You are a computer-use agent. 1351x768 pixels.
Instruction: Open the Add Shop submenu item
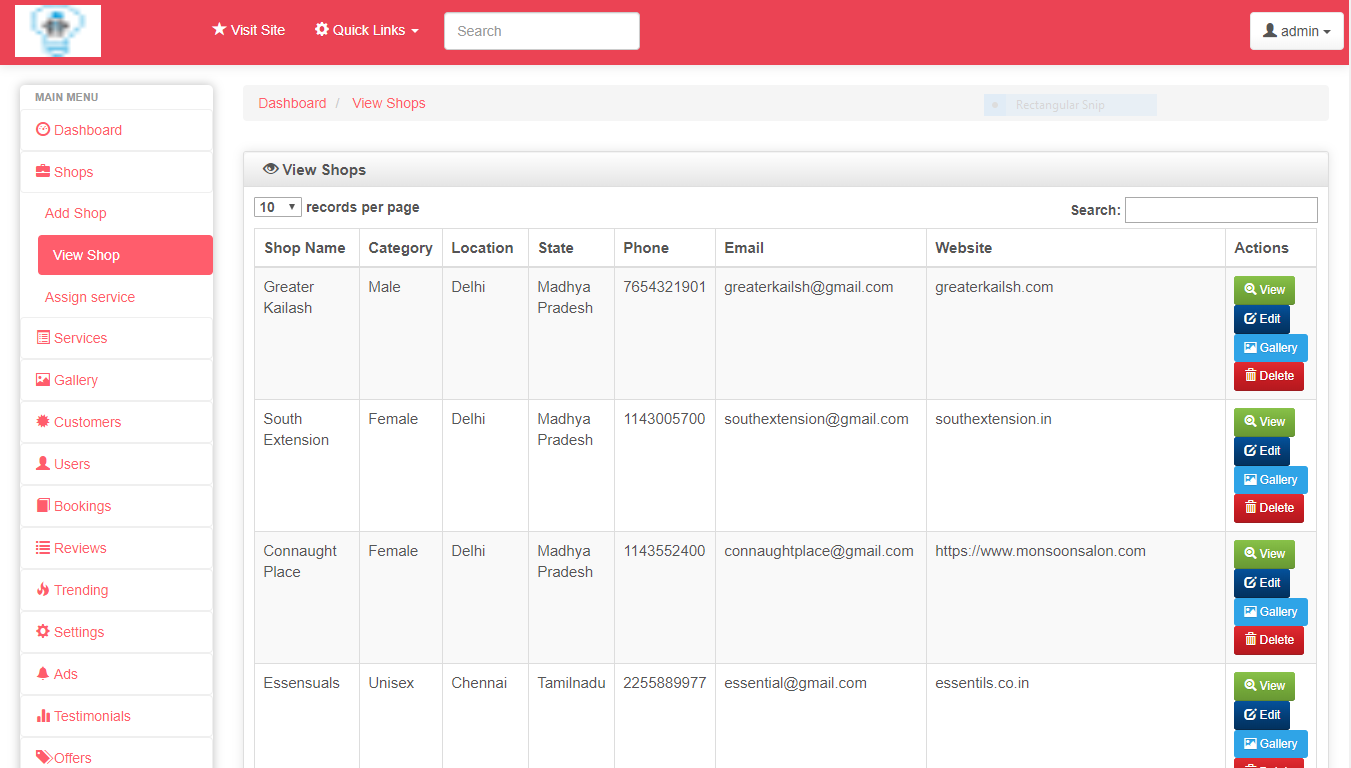76,213
